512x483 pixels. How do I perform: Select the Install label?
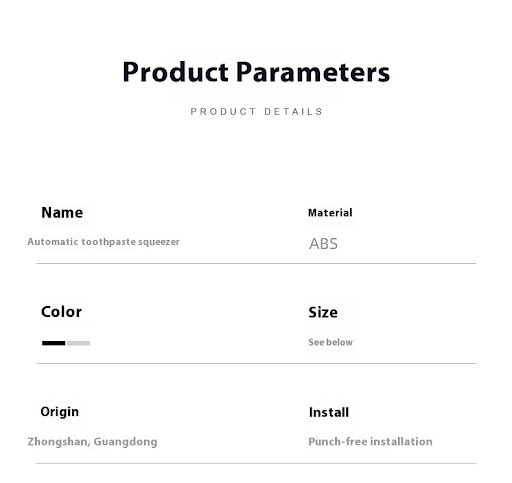329,412
